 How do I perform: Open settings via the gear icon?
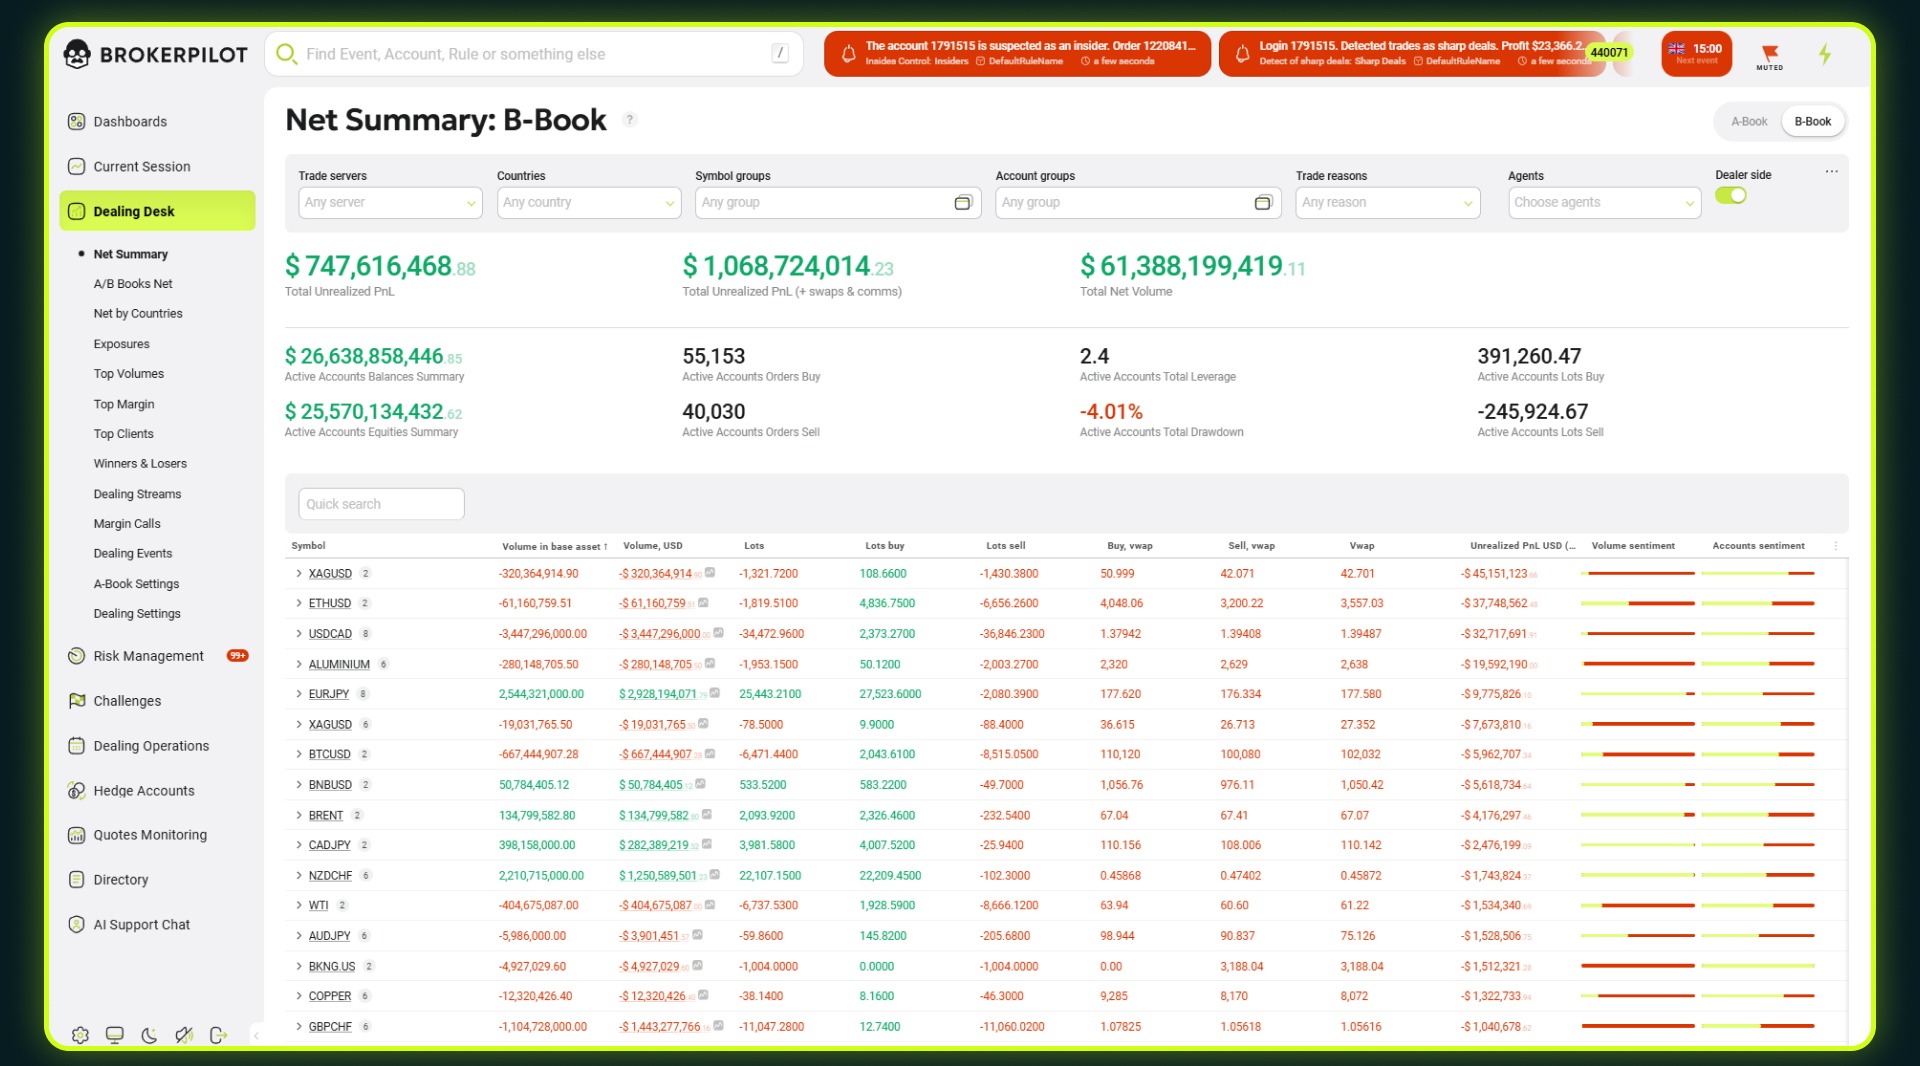(80, 1035)
